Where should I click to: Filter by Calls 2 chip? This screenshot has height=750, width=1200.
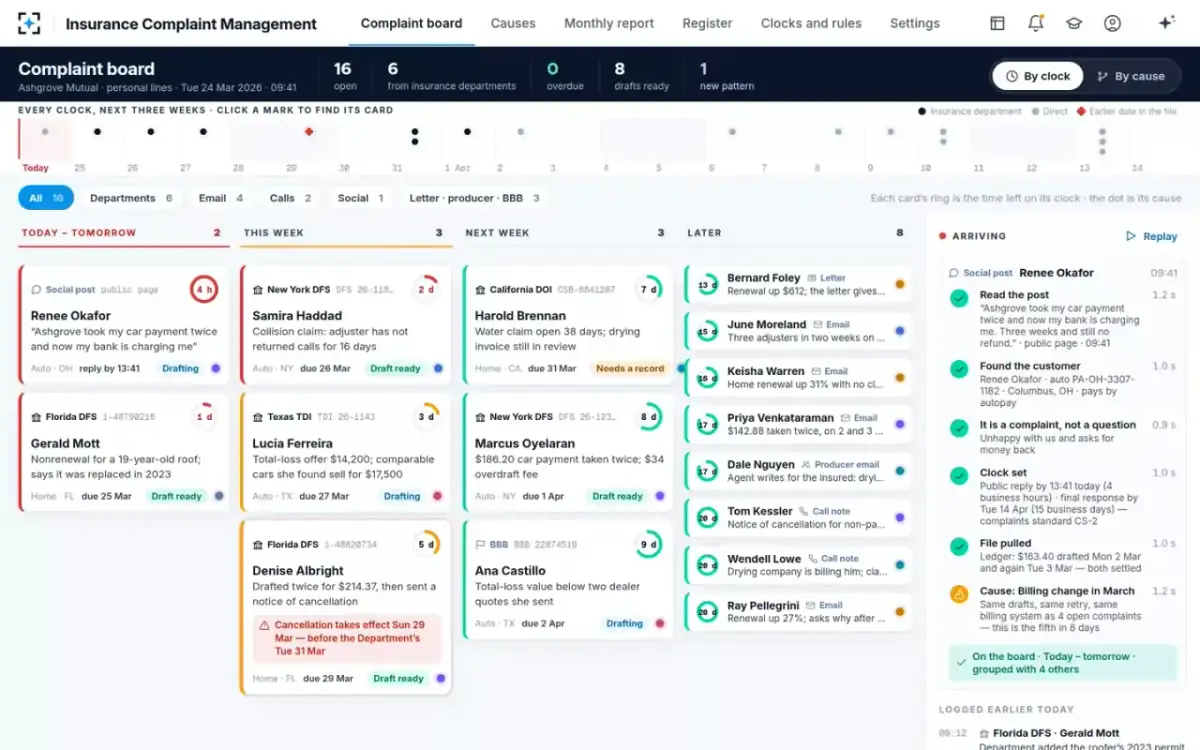(x=290, y=198)
